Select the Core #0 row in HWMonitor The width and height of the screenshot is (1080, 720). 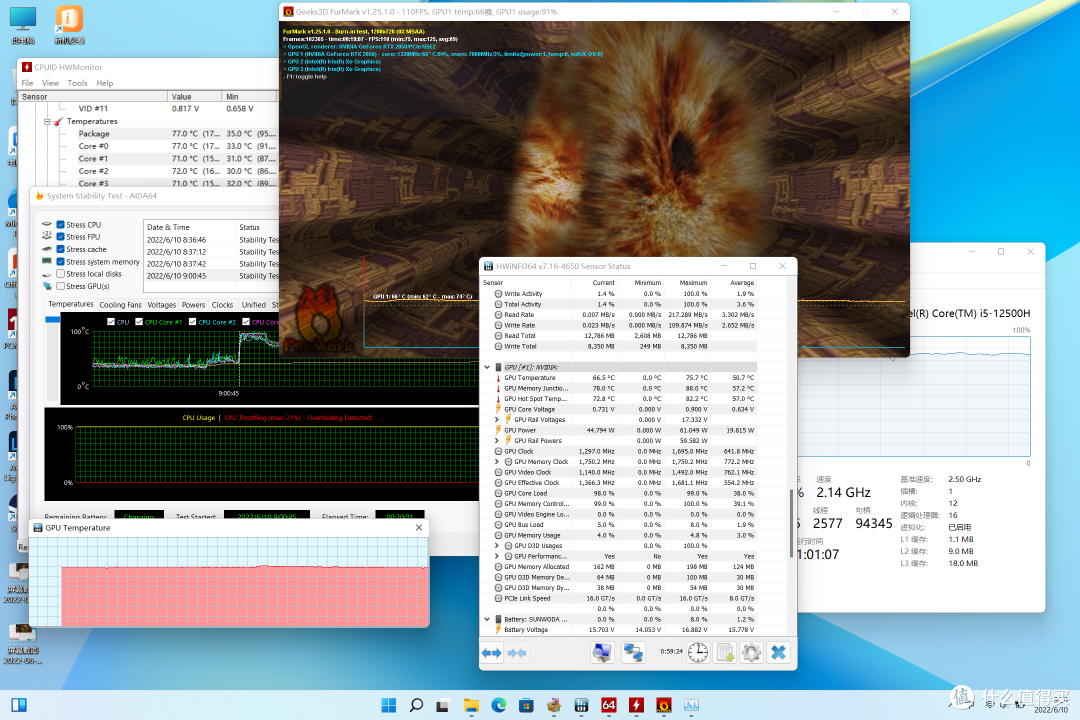tap(149, 146)
